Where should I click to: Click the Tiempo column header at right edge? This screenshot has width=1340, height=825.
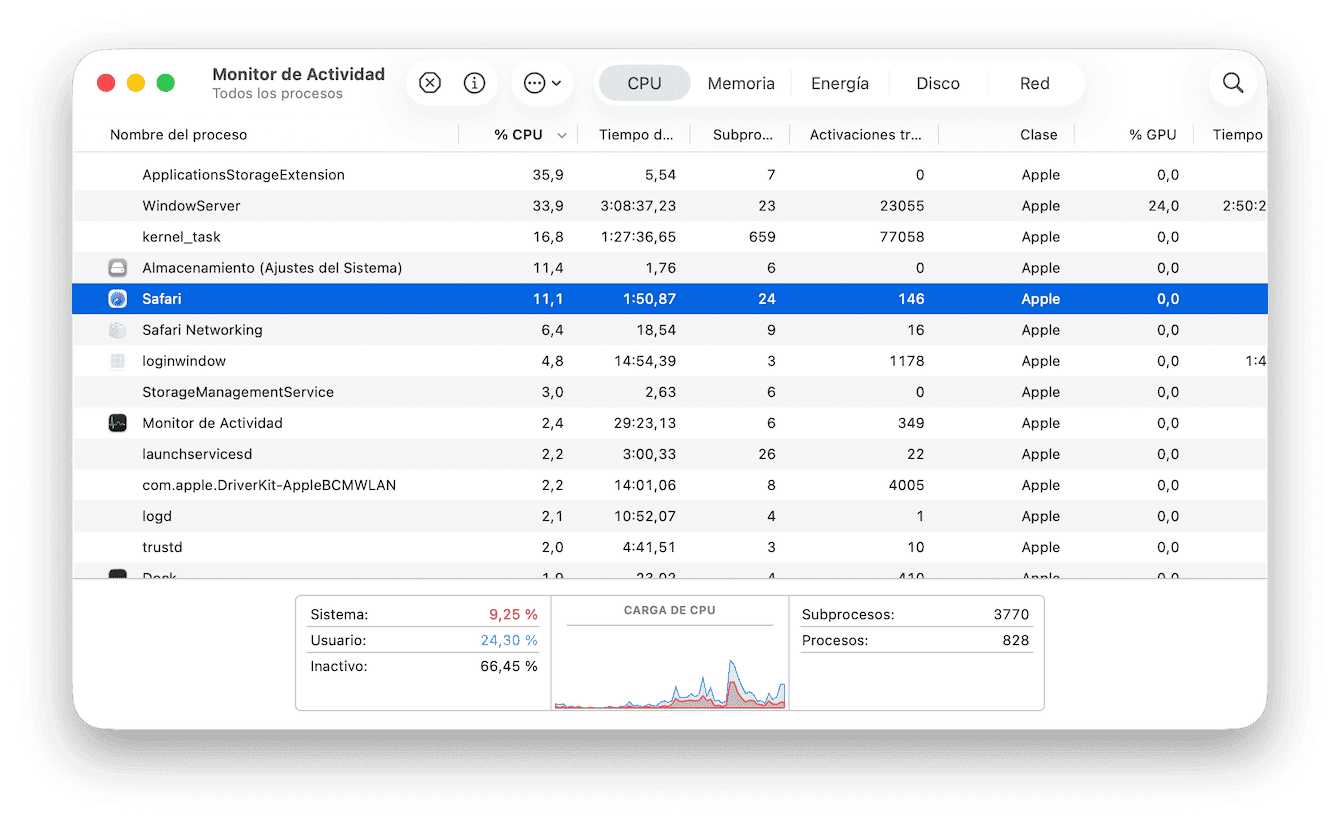(x=1238, y=134)
